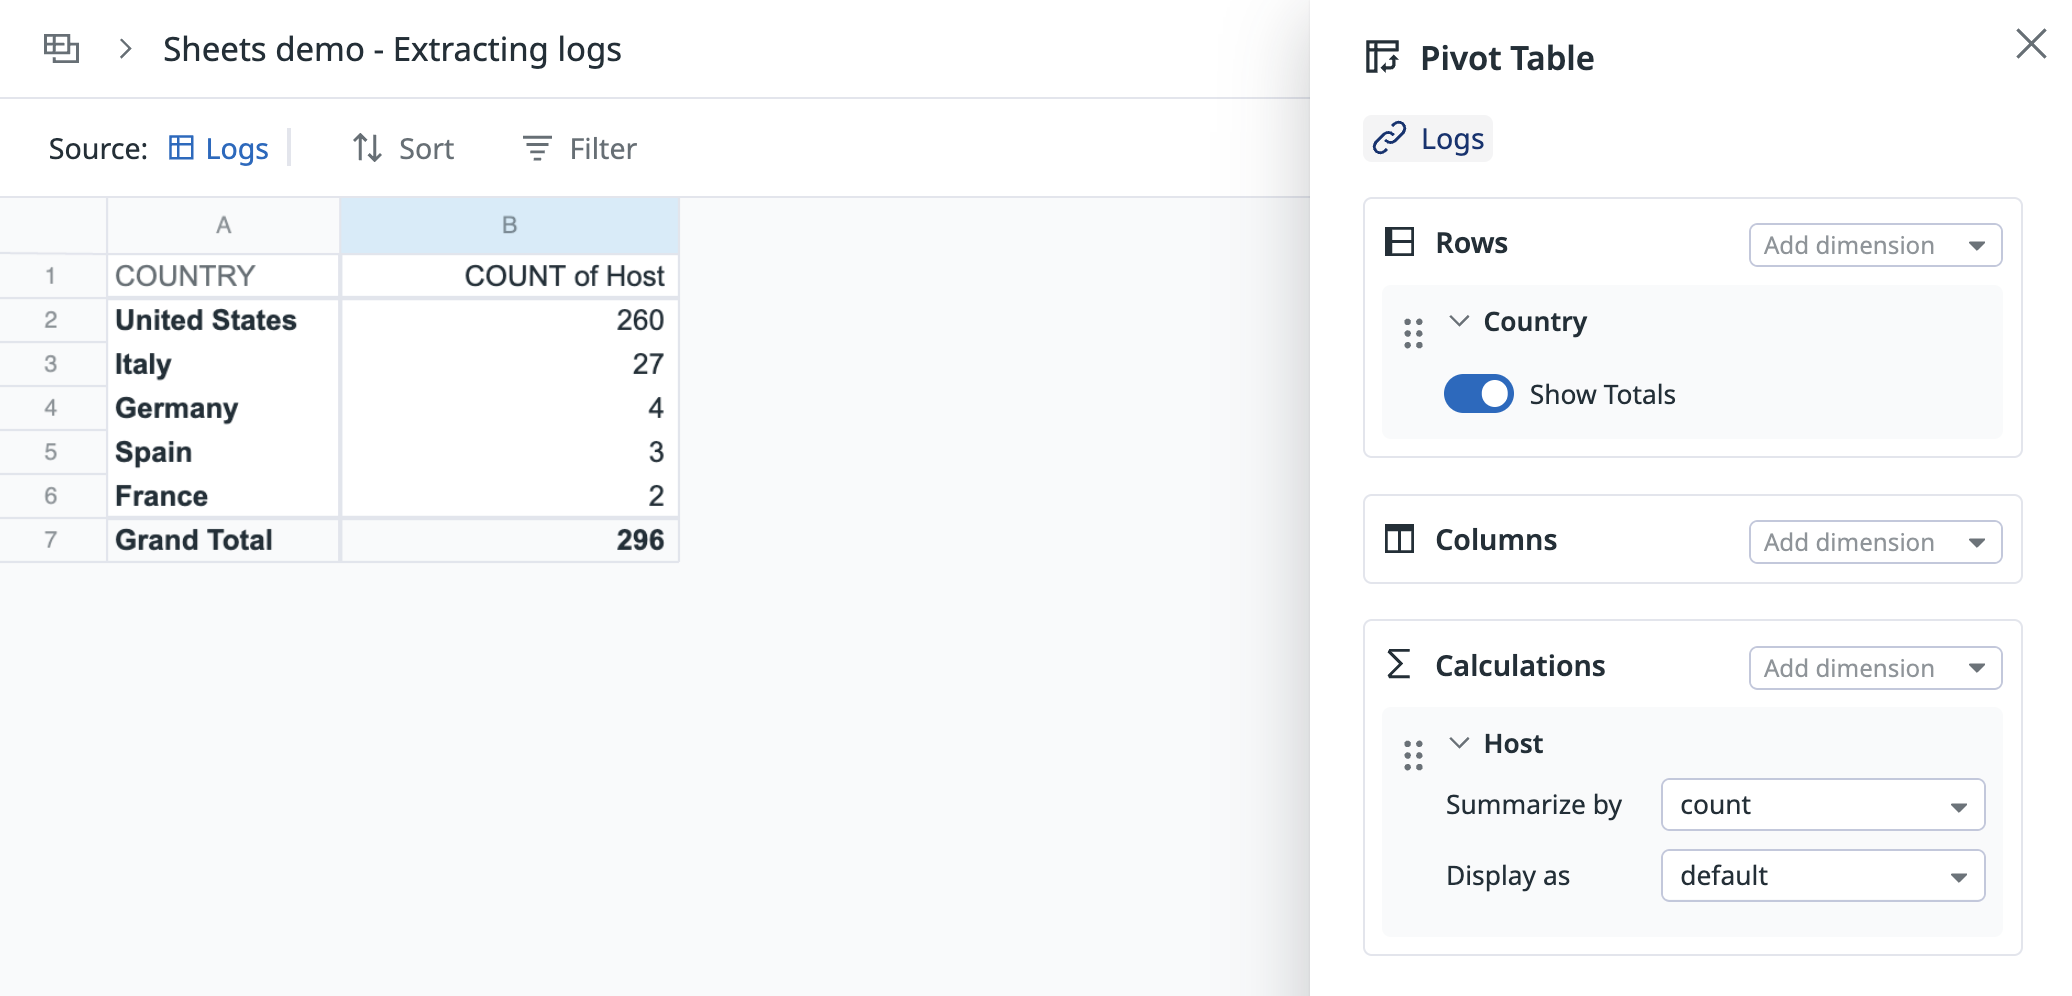
Task: Grab the Country dimension drag handle
Action: coord(1413,333)
